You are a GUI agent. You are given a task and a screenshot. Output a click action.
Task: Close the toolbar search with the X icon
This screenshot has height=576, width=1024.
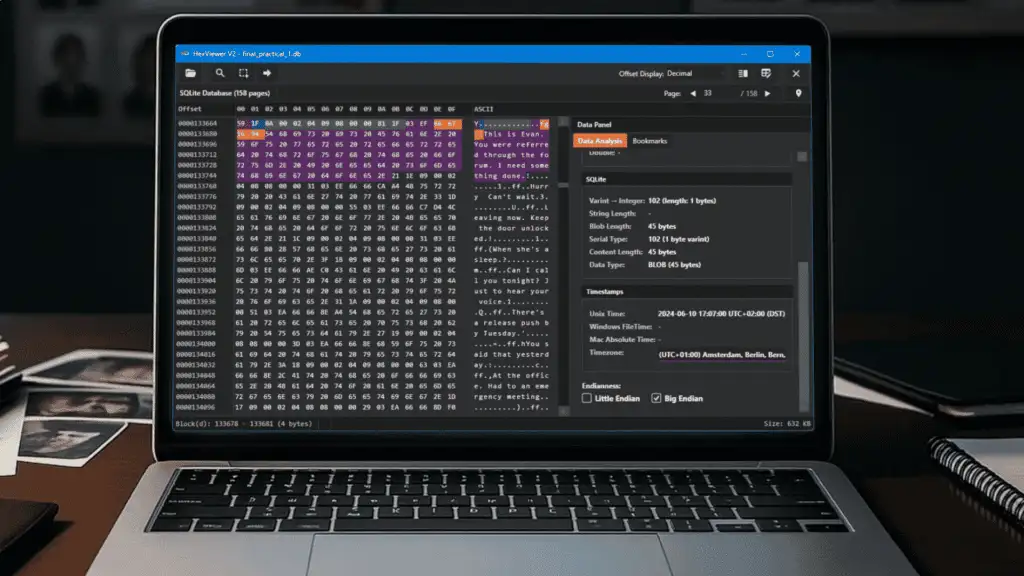795,73
